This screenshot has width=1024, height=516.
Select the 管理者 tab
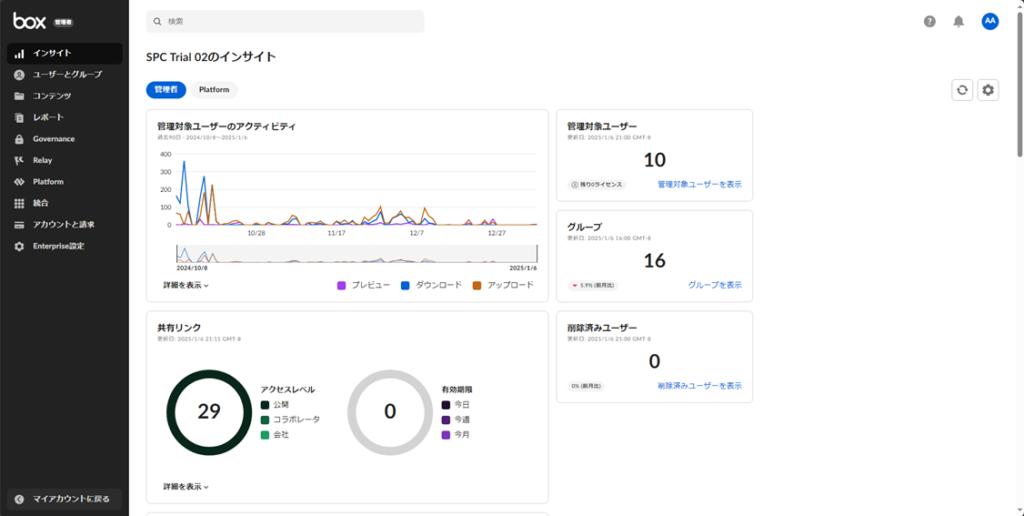[166, 90]
